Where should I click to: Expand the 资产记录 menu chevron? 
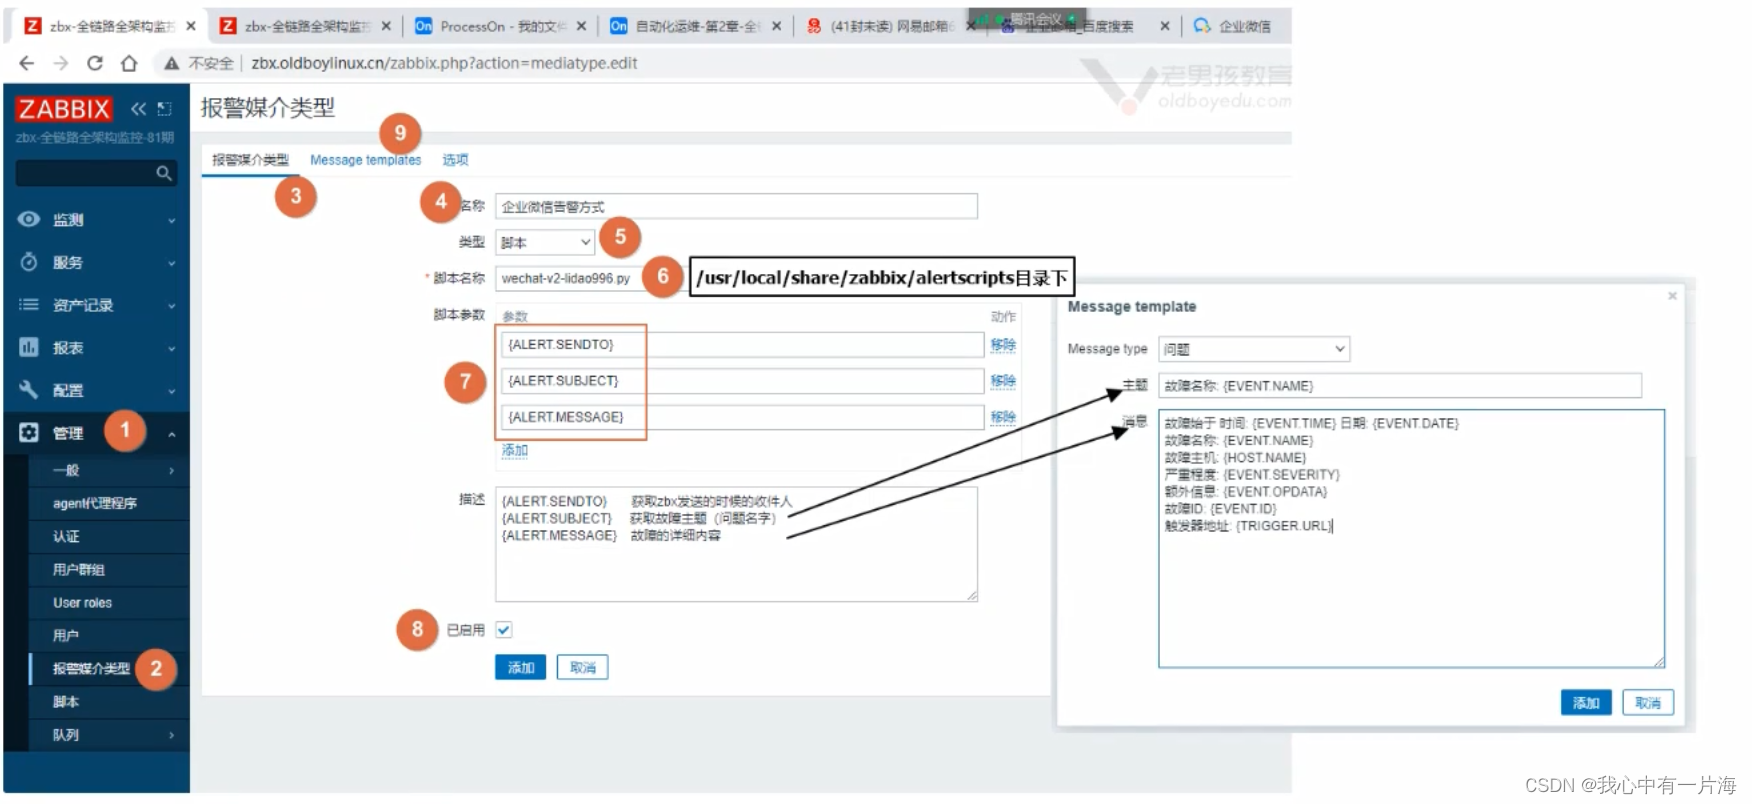pos(172,306)
